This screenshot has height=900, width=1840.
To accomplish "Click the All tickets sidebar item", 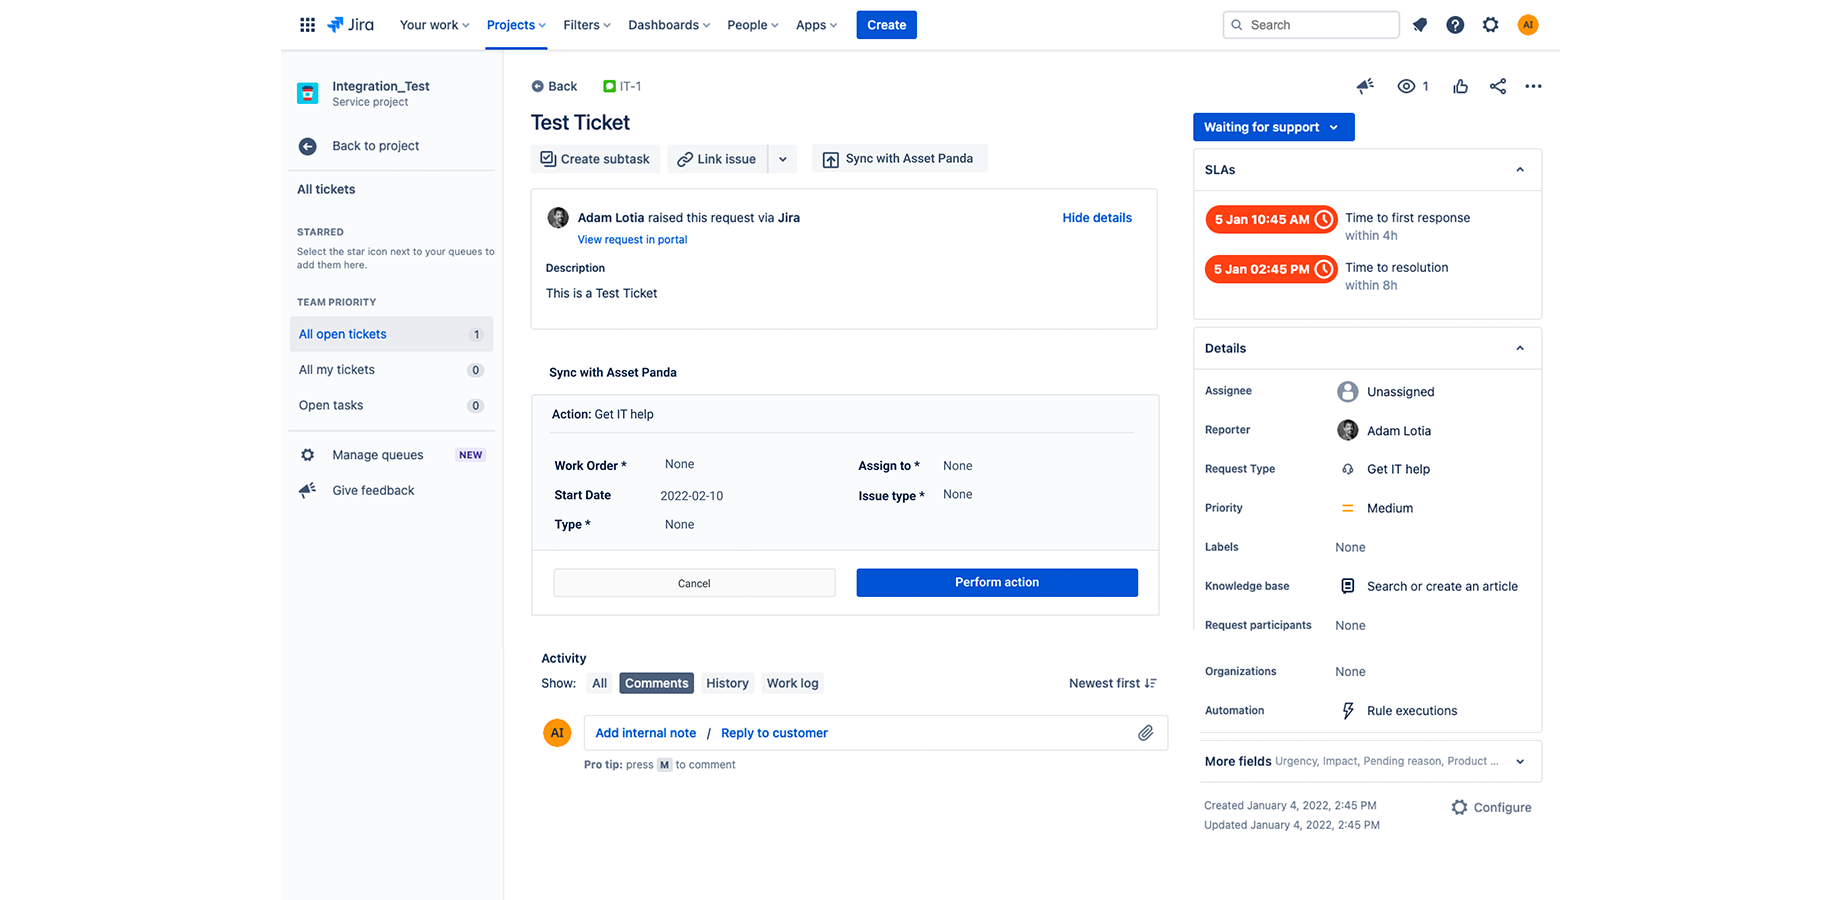I will pyautogui.click(x=326, y=189).
